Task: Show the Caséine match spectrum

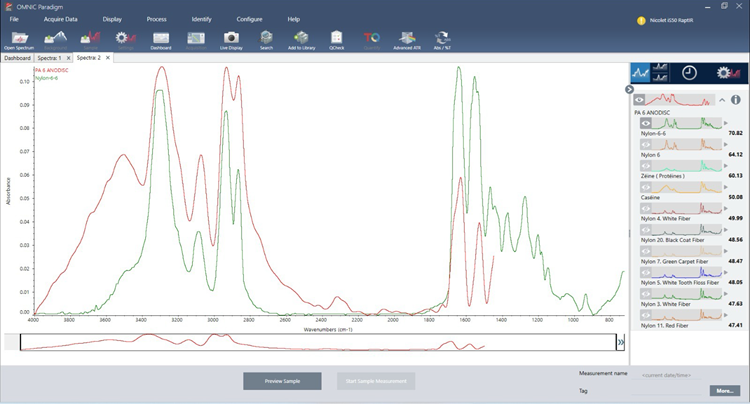Action: (x=646, y=187)
